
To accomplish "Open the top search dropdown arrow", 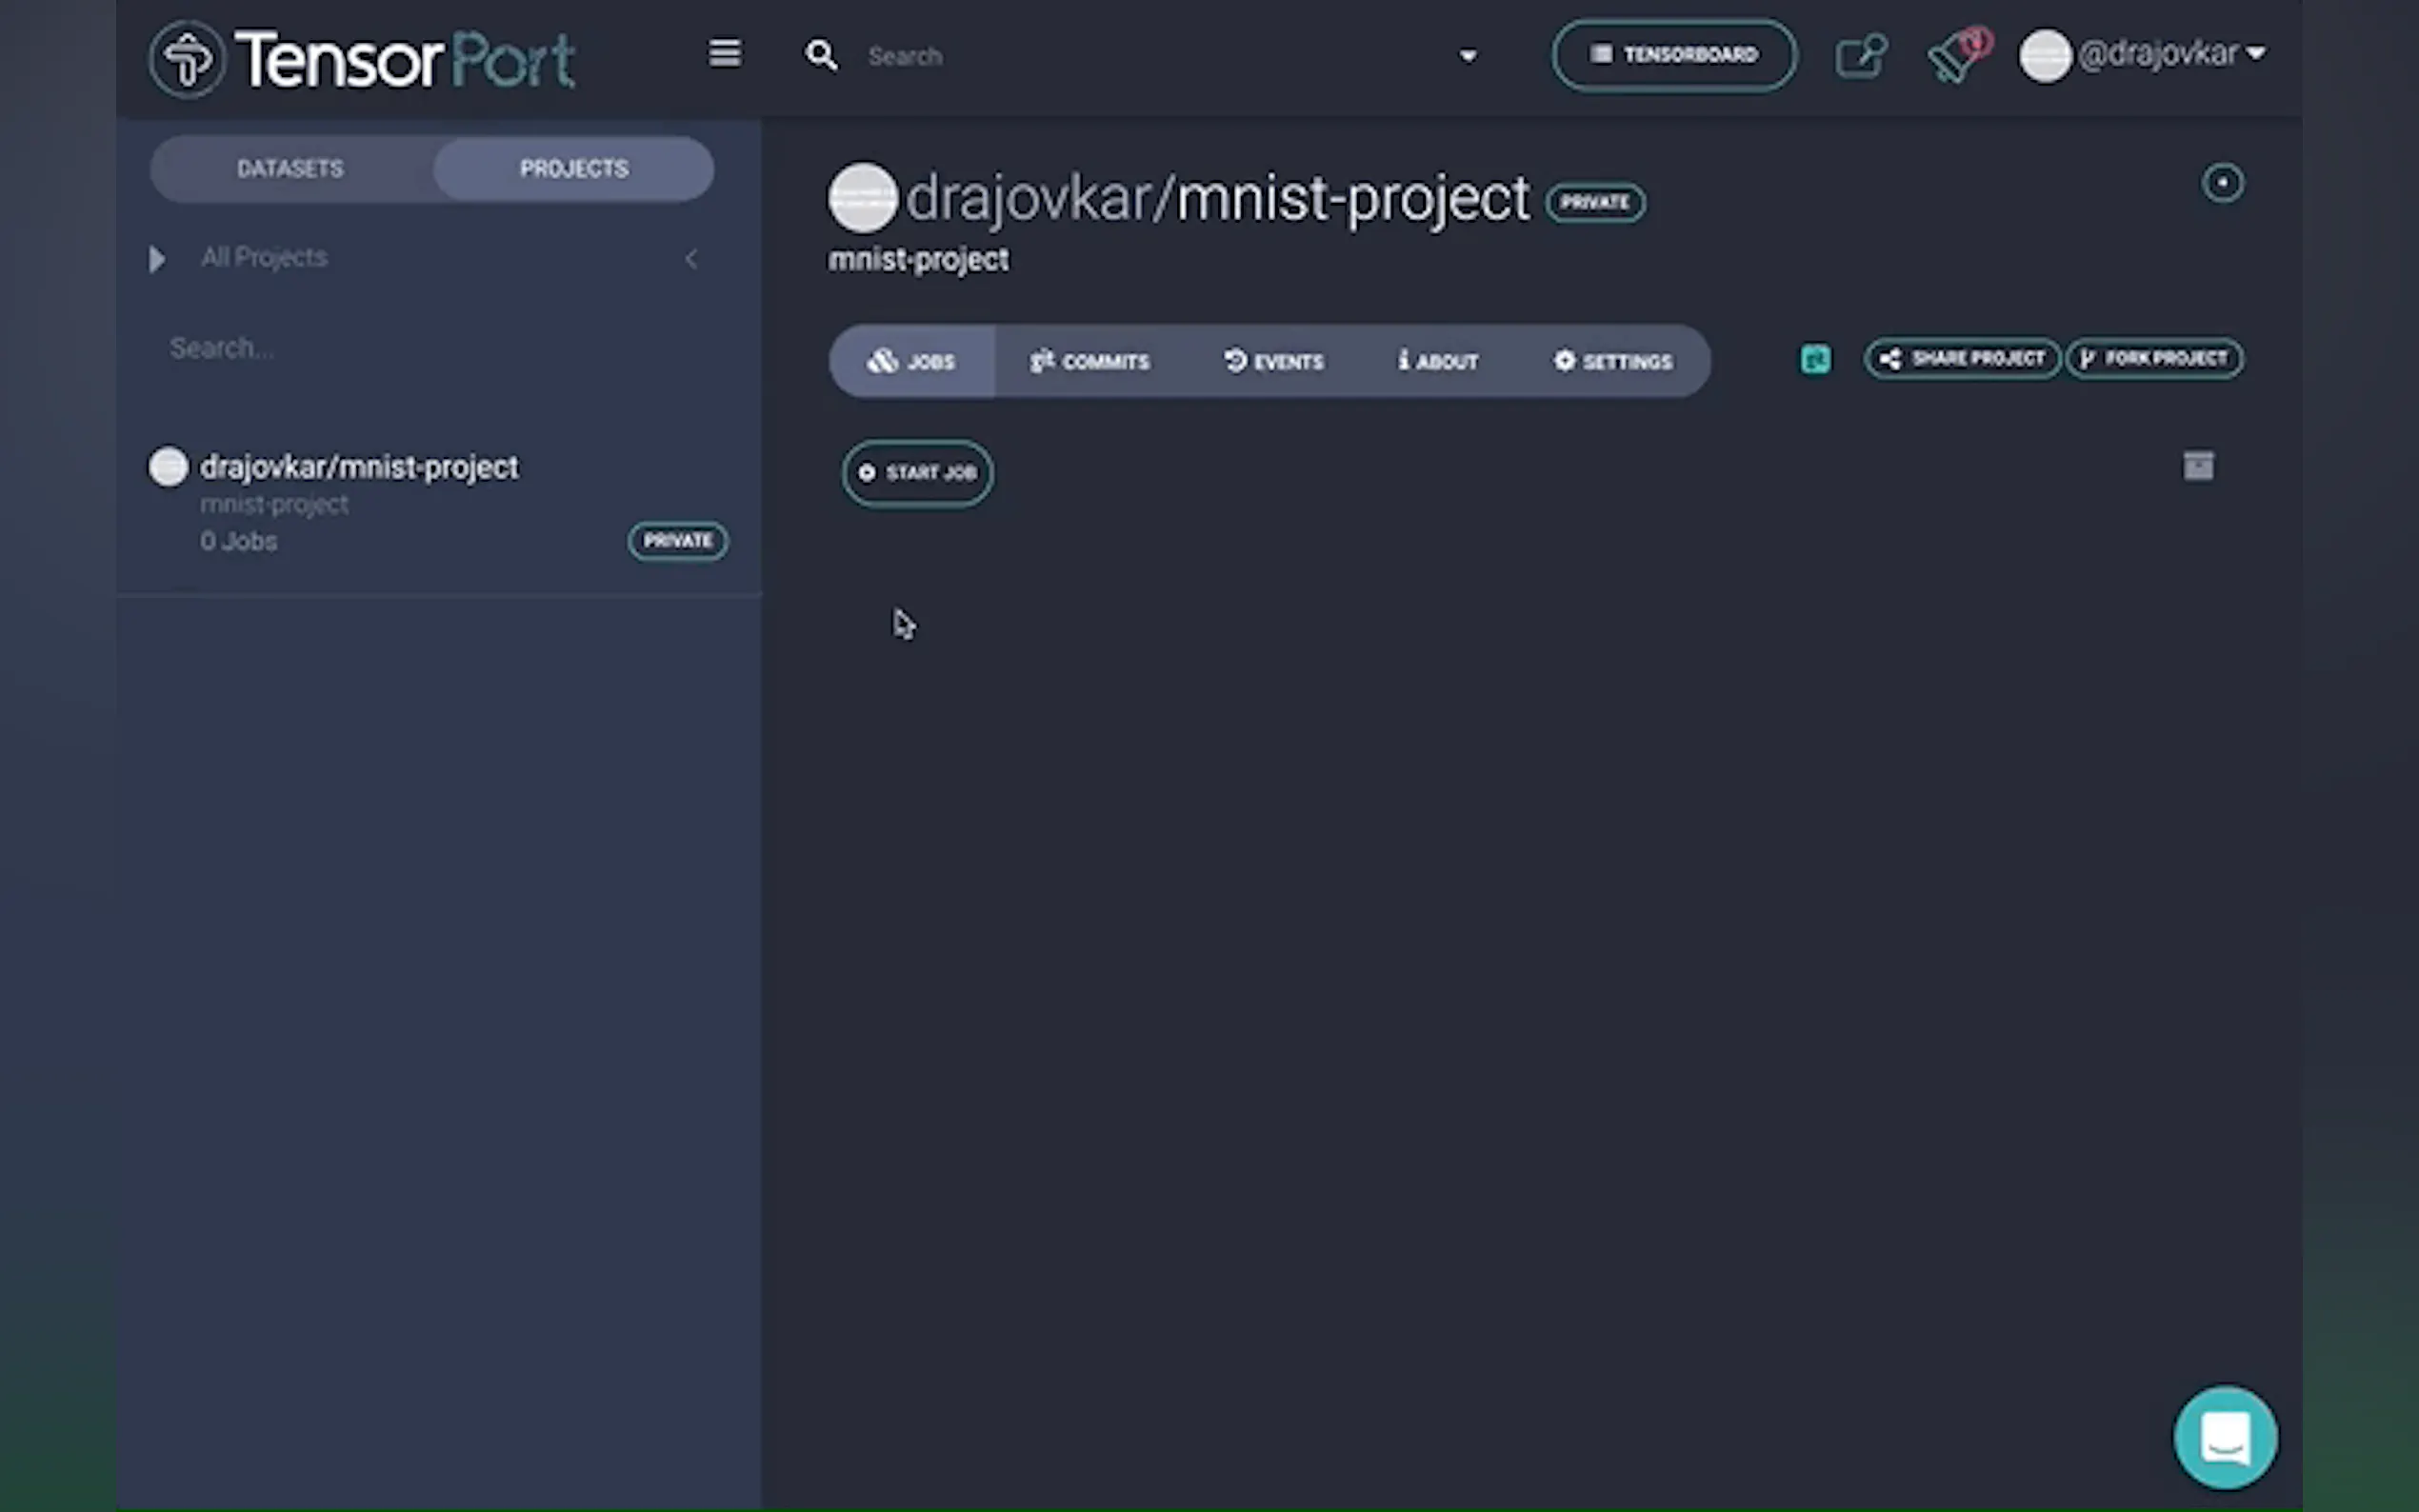I will (x=1468, y=56).
